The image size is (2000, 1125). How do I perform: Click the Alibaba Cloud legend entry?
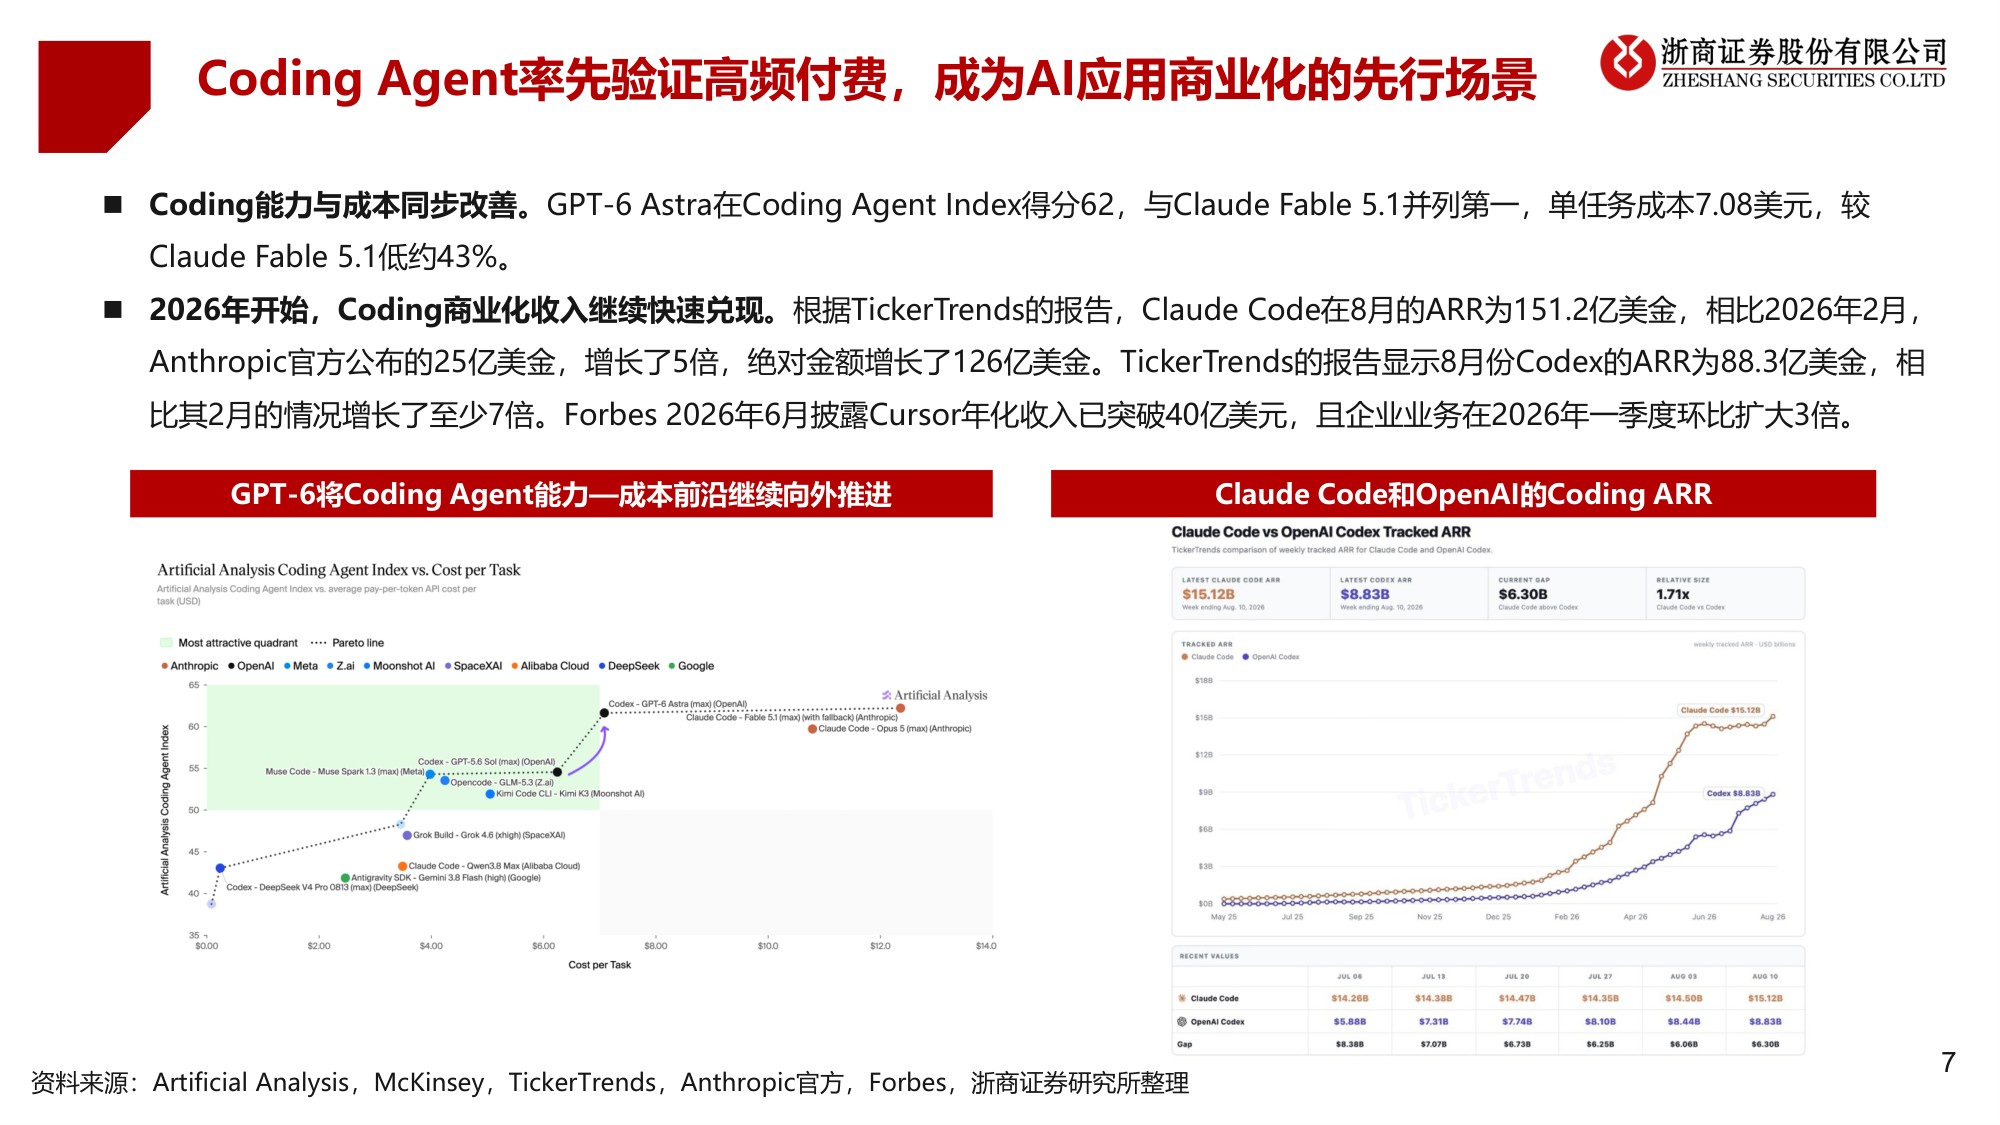click(550, 666)
